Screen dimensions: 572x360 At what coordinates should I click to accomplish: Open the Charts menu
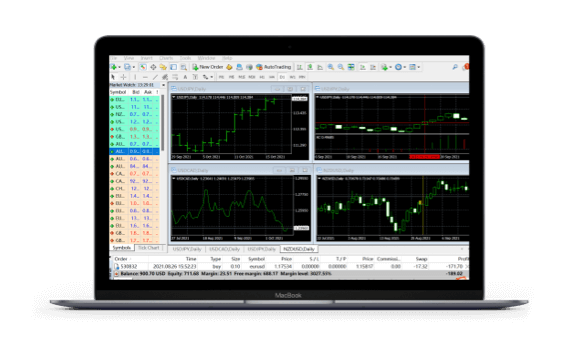tap(166, 58)
